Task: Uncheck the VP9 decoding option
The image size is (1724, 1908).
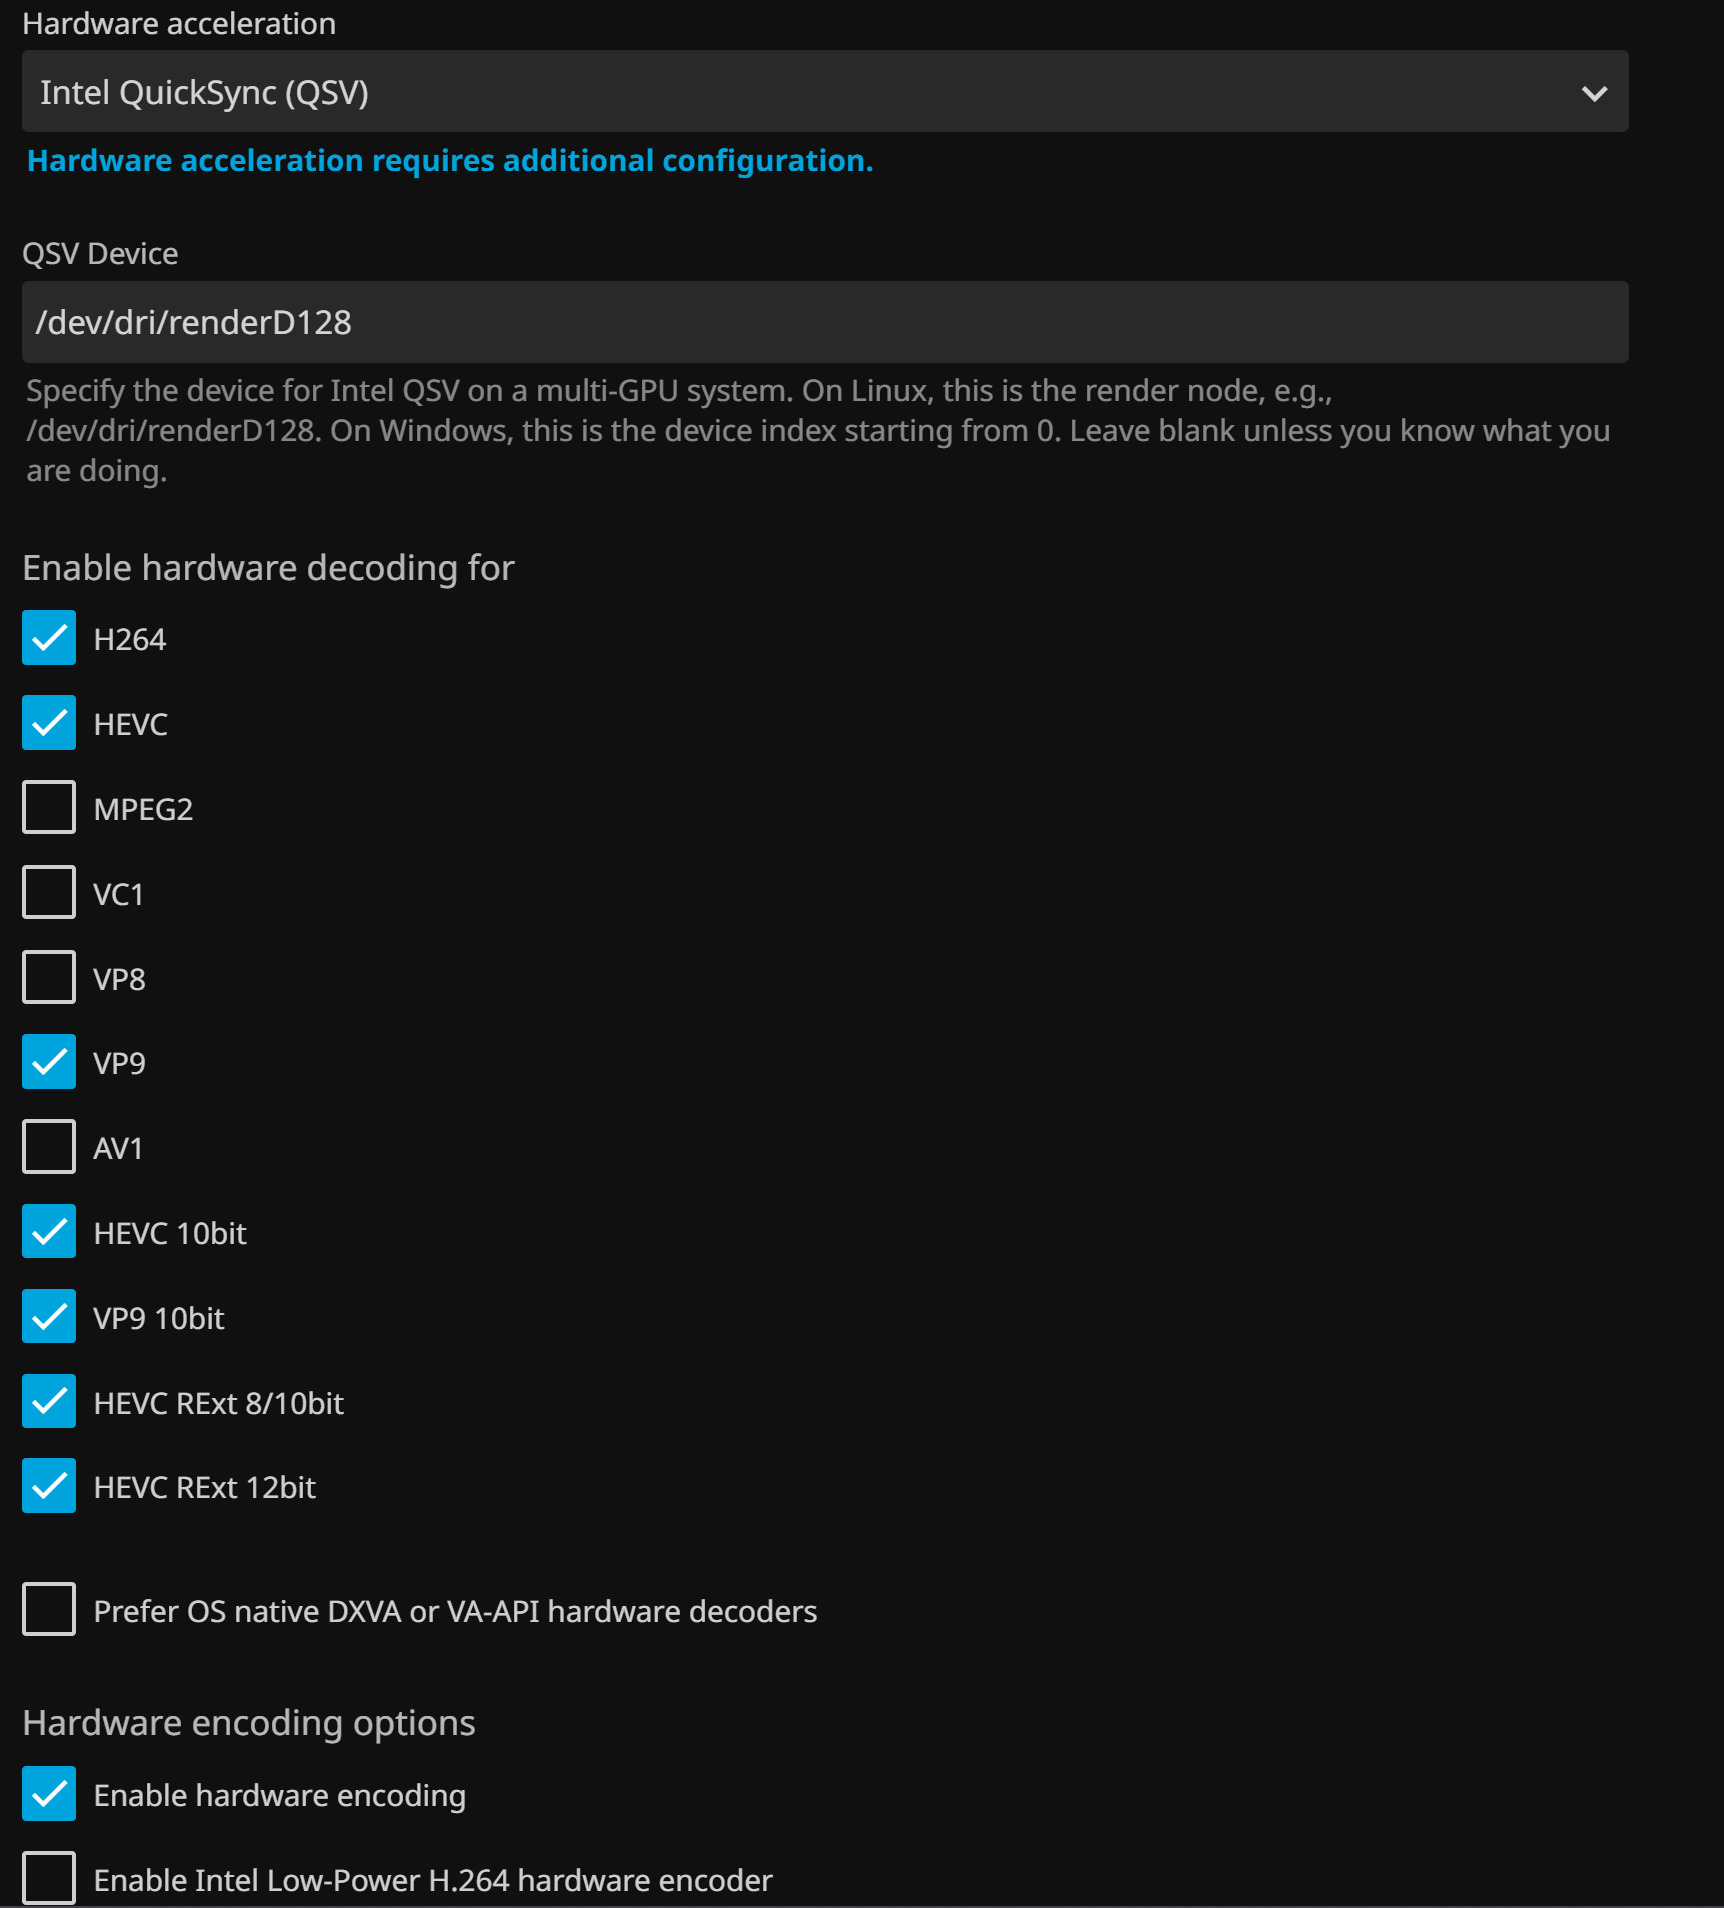Action: [49, 1062]
